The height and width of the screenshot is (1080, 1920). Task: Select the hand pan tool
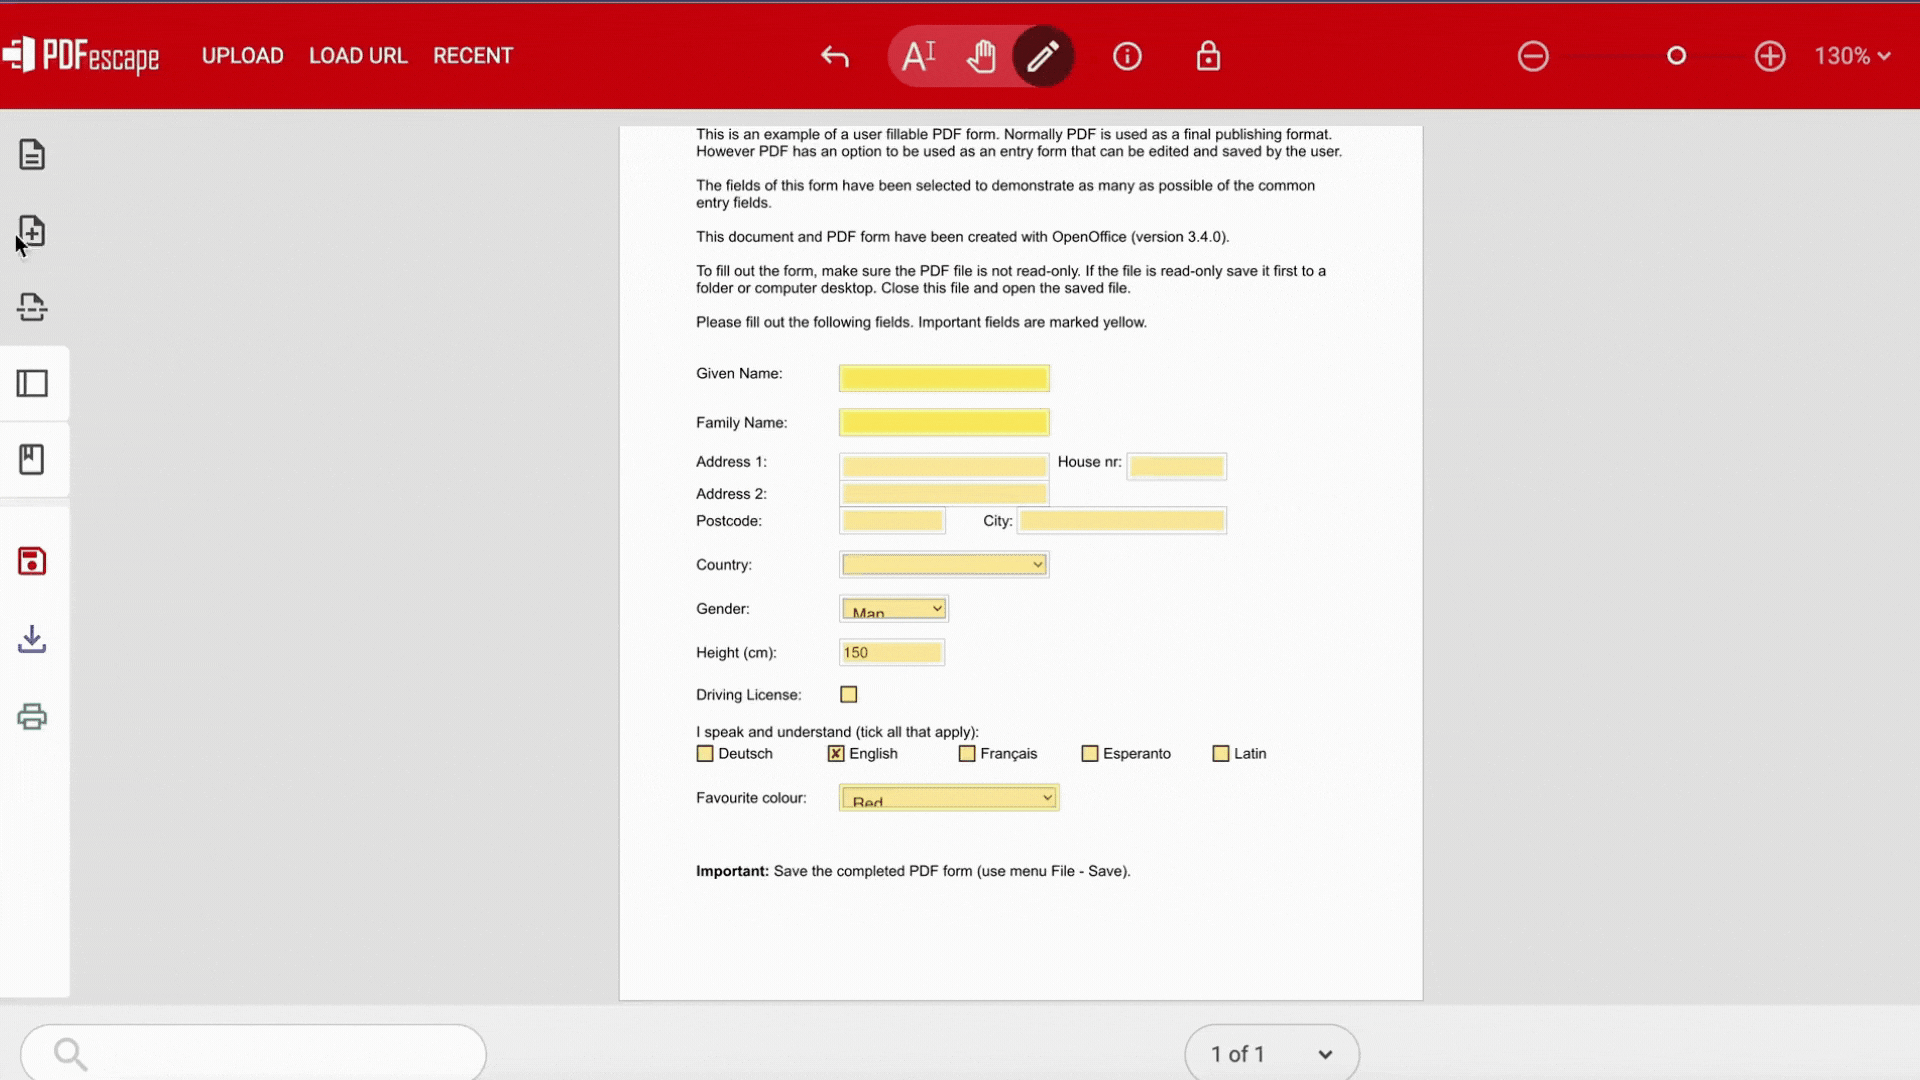tap(981, 56)
